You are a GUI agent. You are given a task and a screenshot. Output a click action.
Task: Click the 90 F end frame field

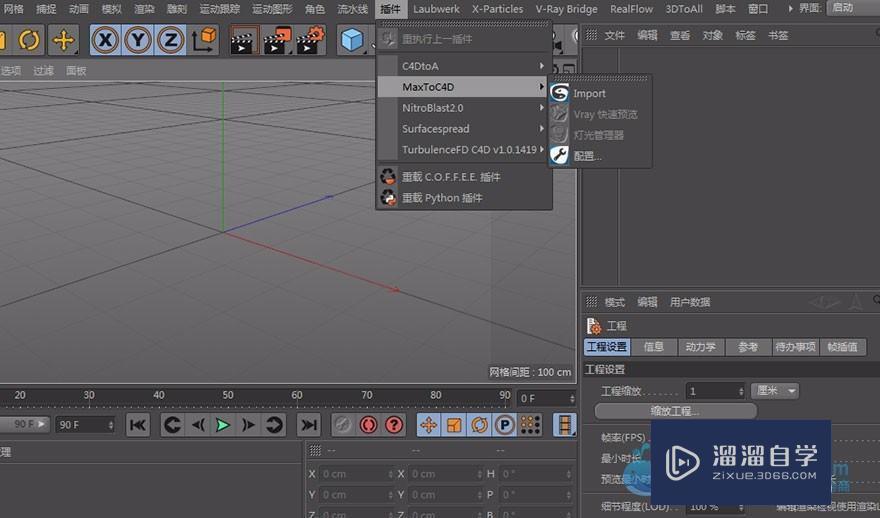click(85, 425)
